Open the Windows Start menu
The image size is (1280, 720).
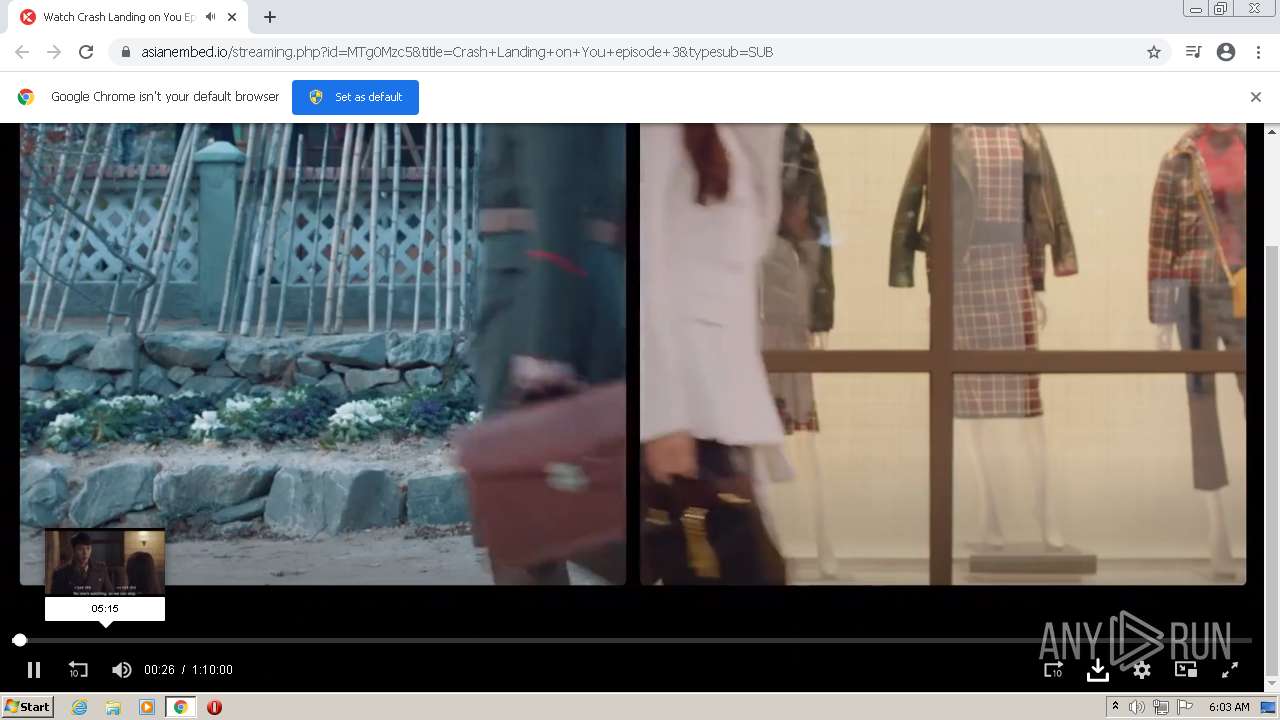click(x=27, y=707)
